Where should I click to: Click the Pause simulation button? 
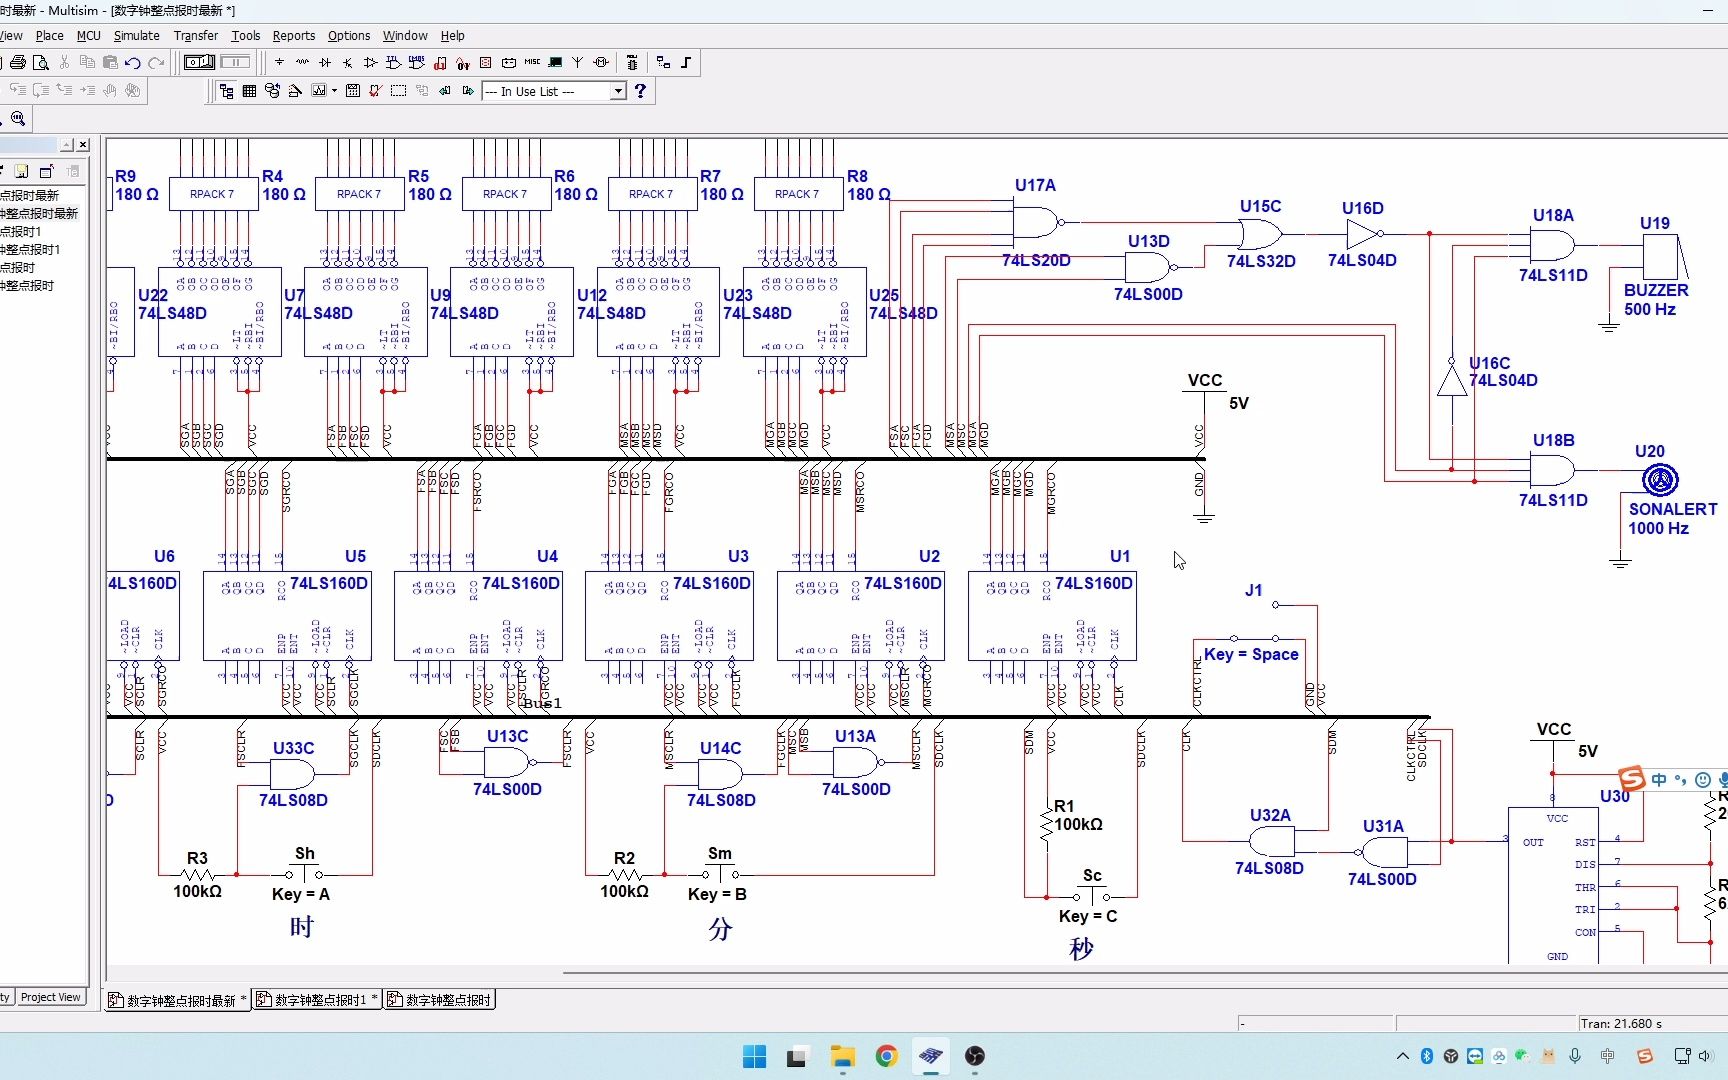pos(235,62)
